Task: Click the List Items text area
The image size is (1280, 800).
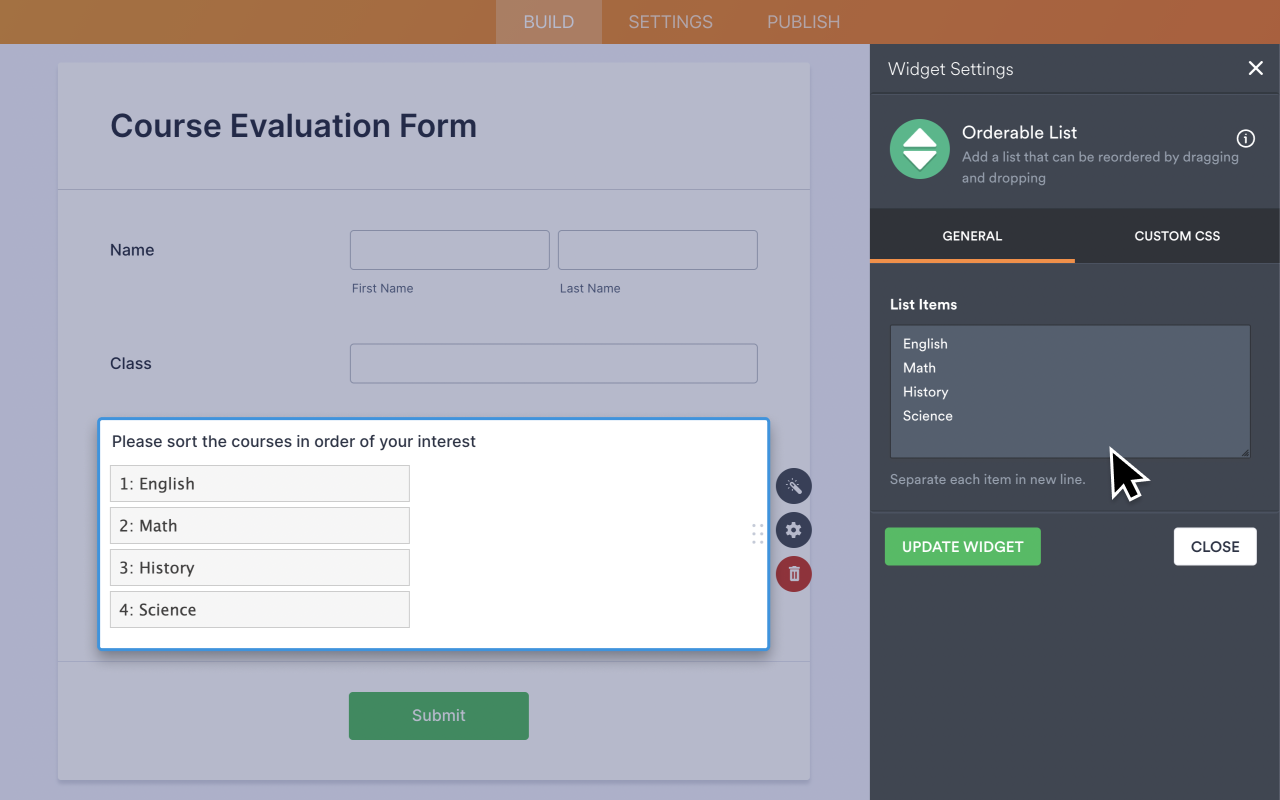Action: tap(1070, 391)
